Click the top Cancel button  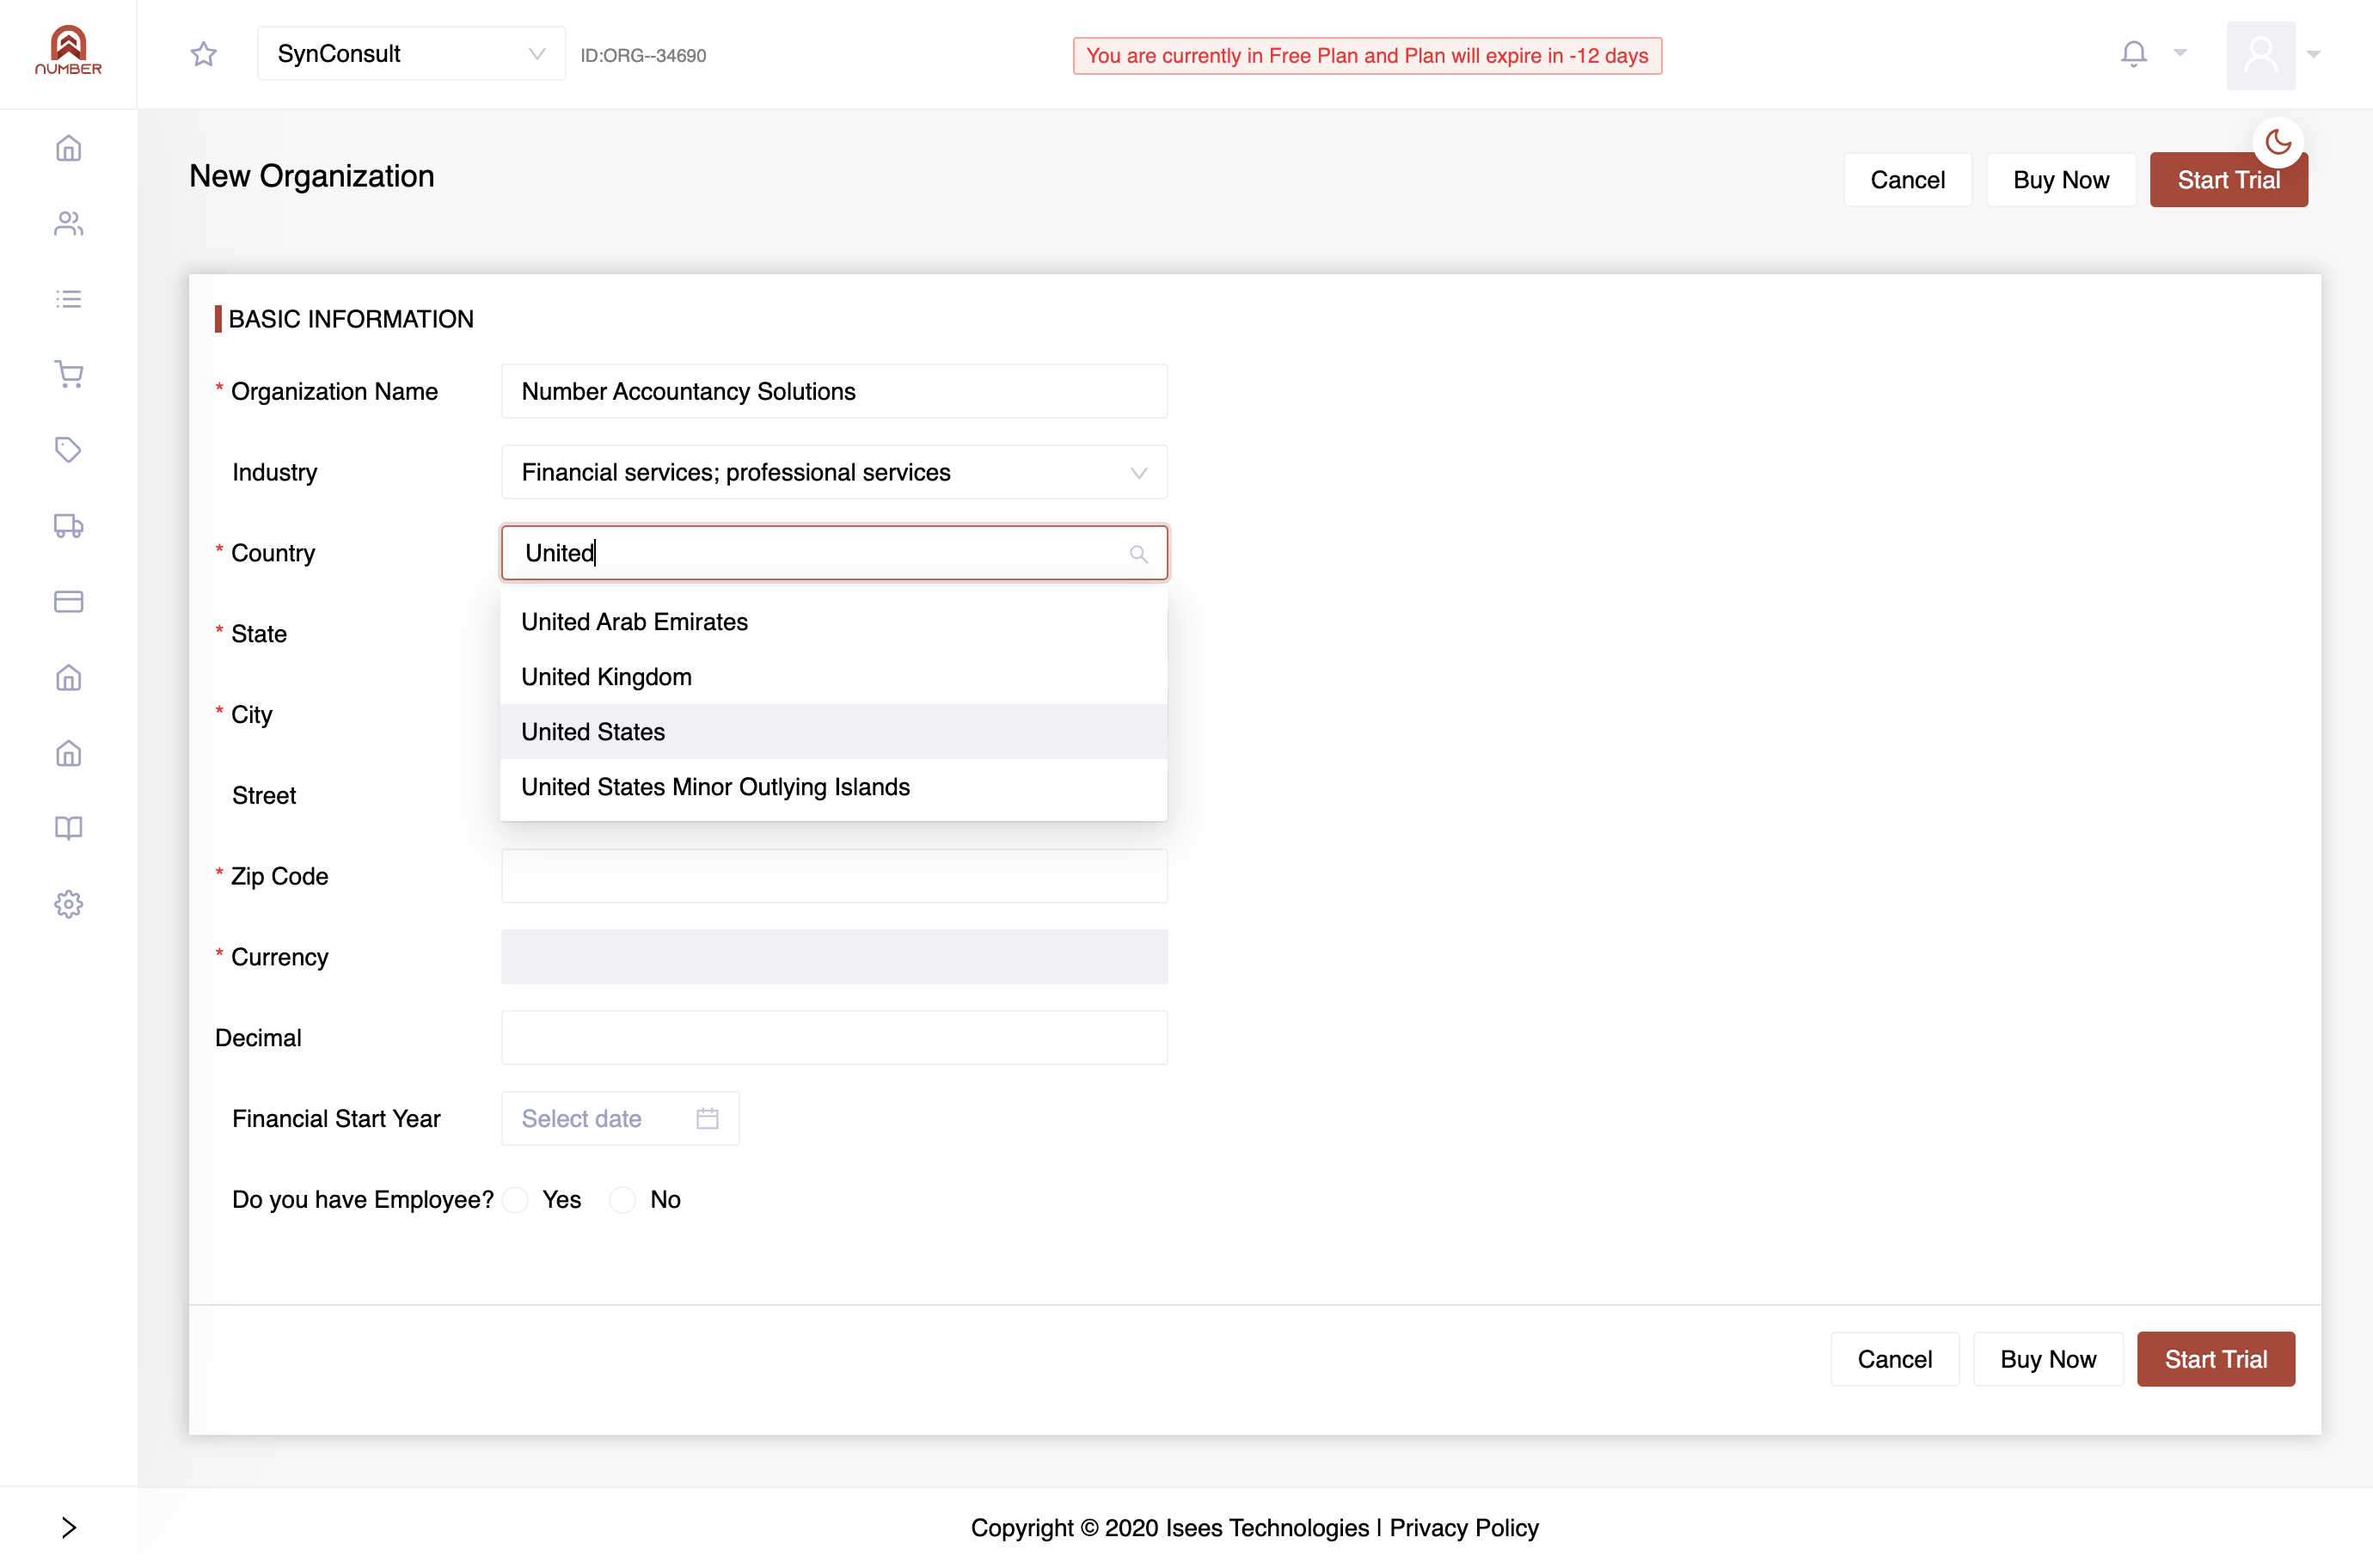(1907, 180)
